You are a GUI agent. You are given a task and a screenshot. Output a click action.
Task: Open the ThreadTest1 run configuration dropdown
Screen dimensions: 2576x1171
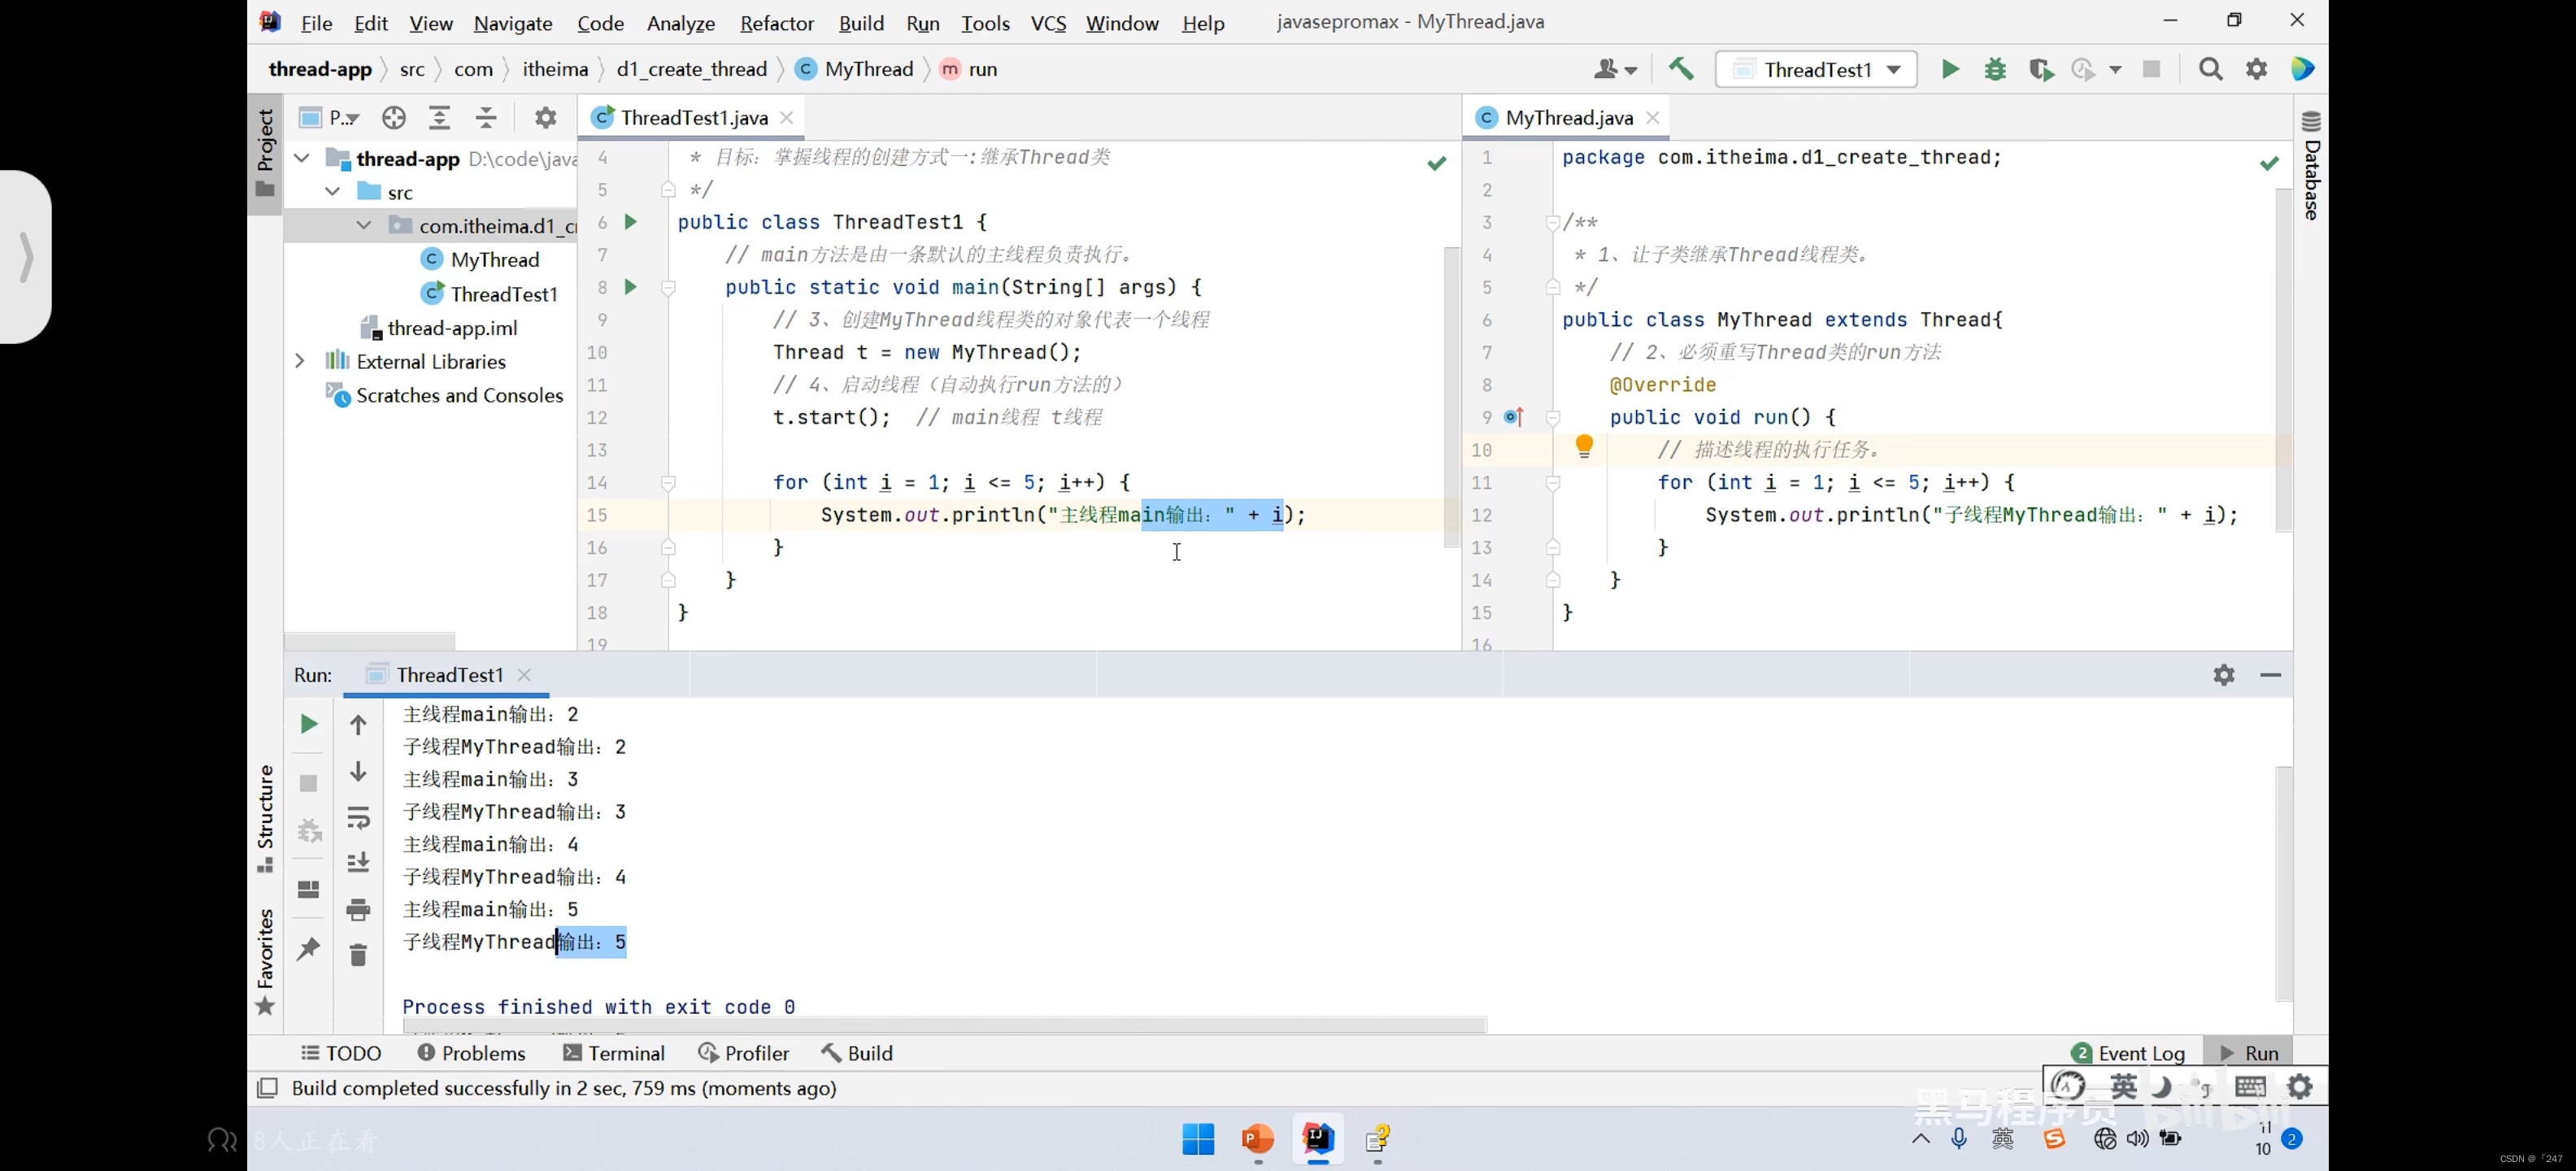pyautogui.click(x=1816, y=69)
